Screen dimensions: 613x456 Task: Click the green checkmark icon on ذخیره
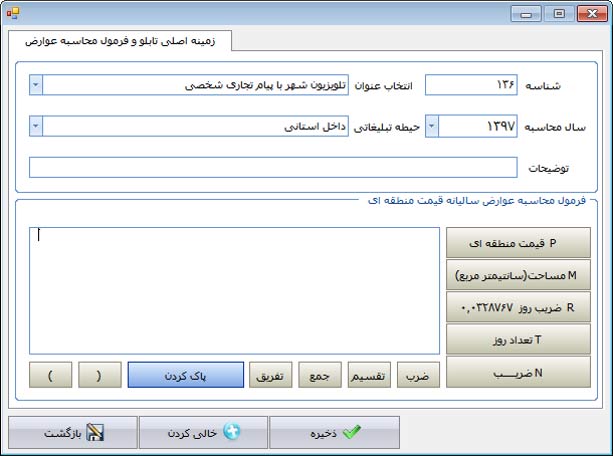coord(351,433)
